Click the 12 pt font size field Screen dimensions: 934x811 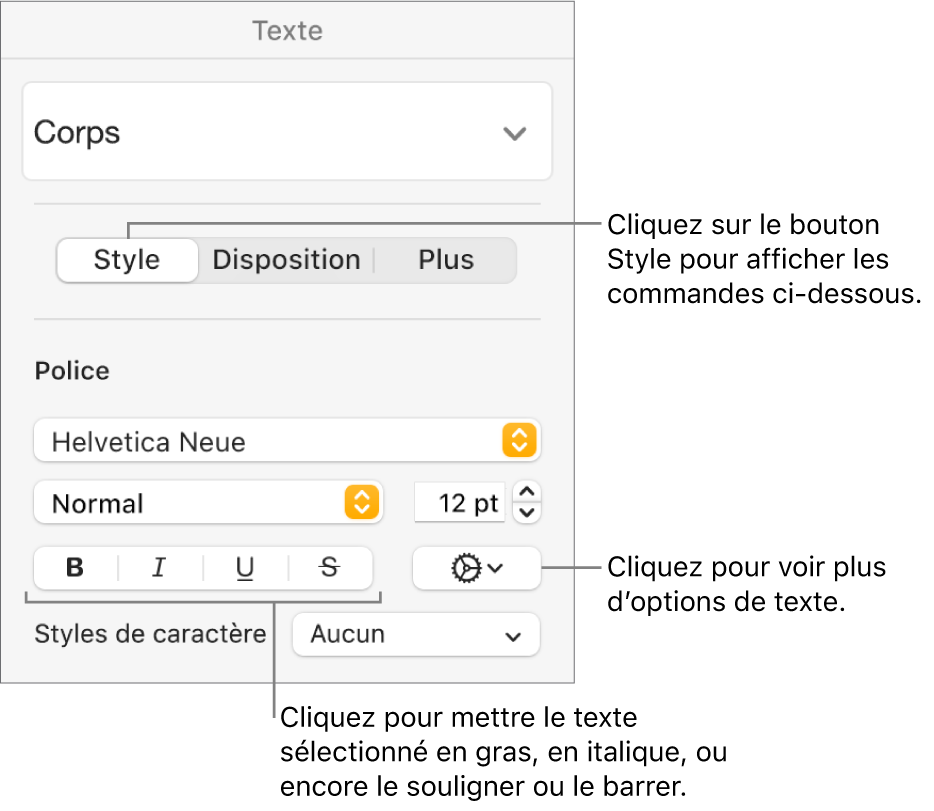point(458,503)
